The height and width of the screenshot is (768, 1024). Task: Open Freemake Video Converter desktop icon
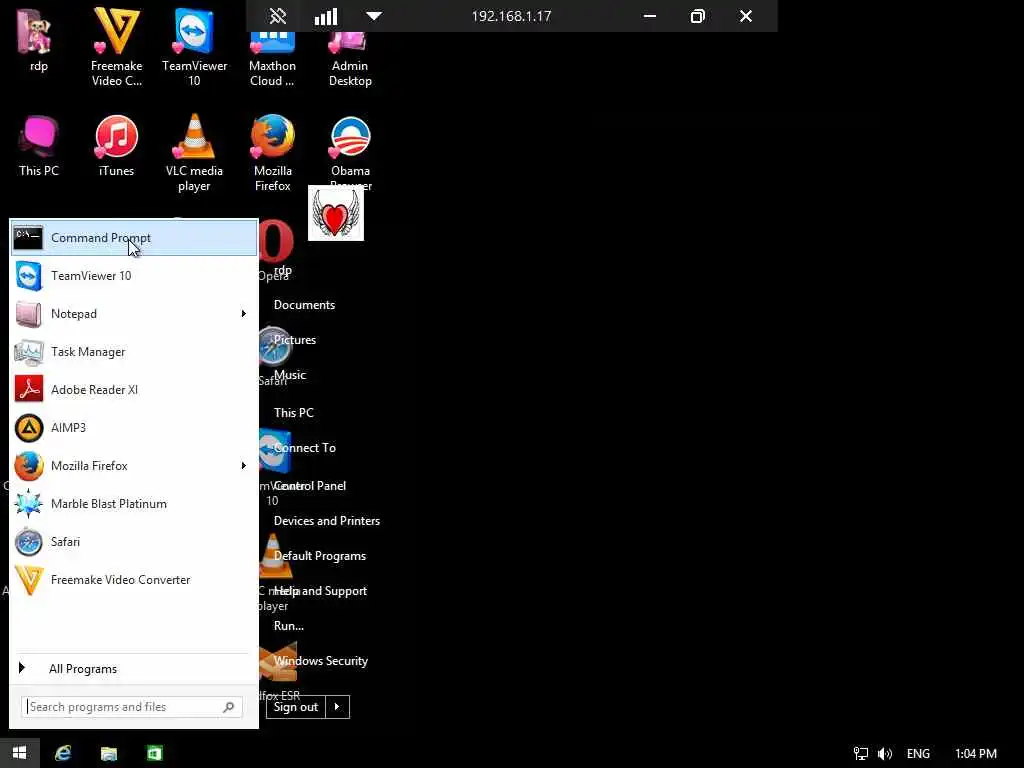(x=116, y=47)
